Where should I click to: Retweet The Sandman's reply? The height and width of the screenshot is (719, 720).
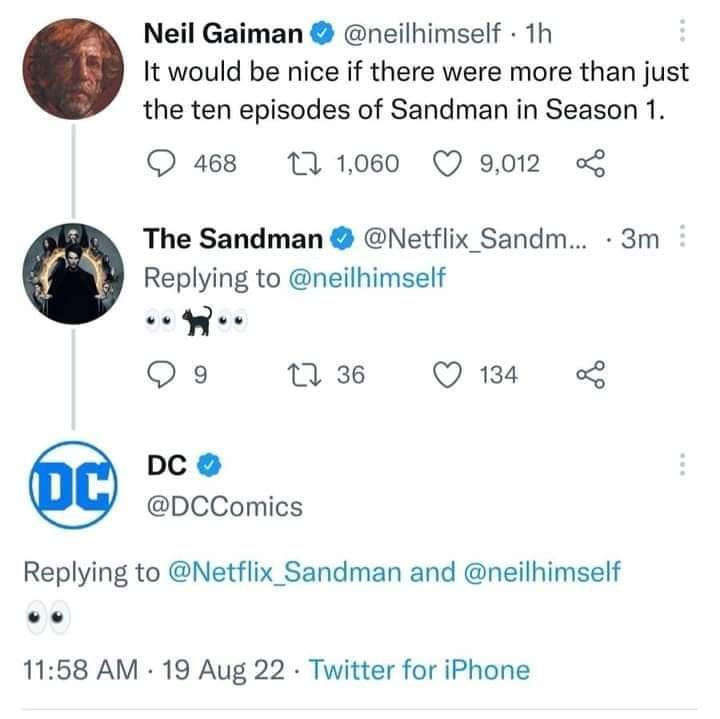[296, 375]
